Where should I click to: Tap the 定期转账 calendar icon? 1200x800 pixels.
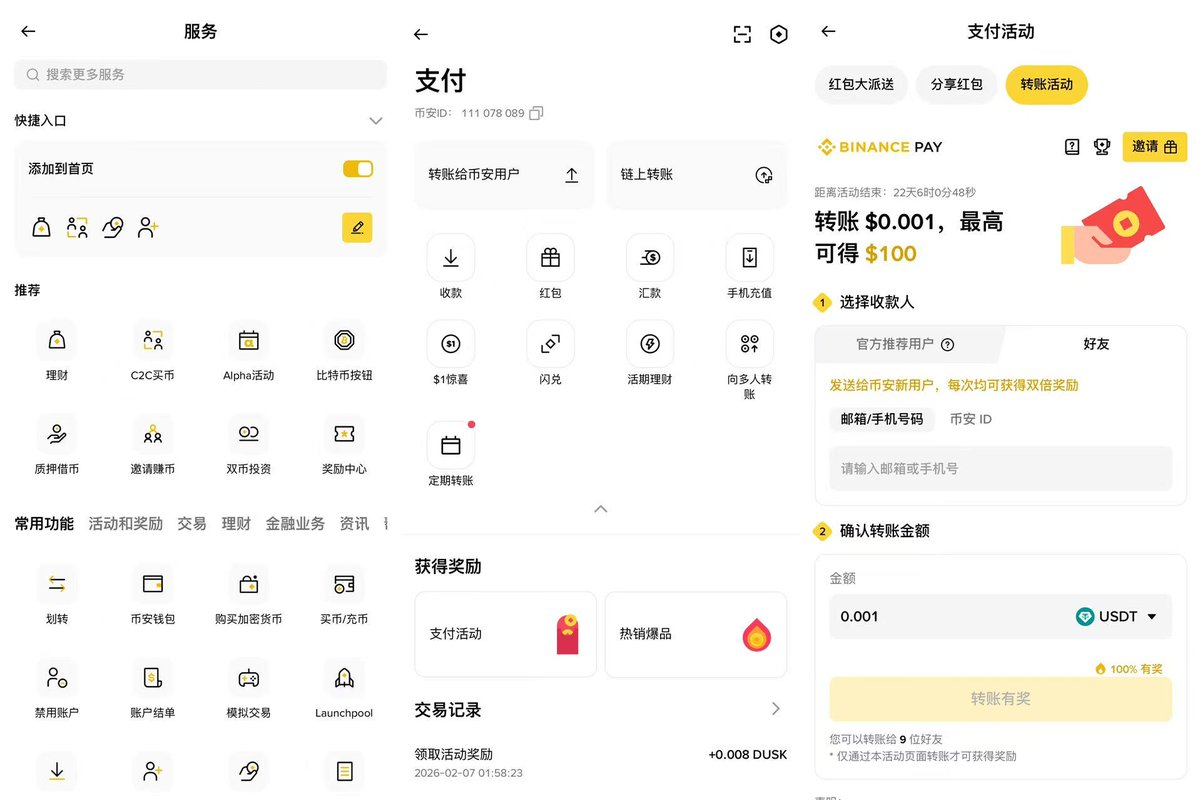[x=451, y=446]
